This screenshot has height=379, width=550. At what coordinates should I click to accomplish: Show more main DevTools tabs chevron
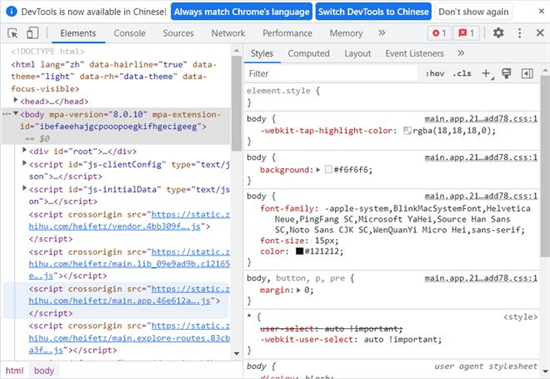(382, 33)
